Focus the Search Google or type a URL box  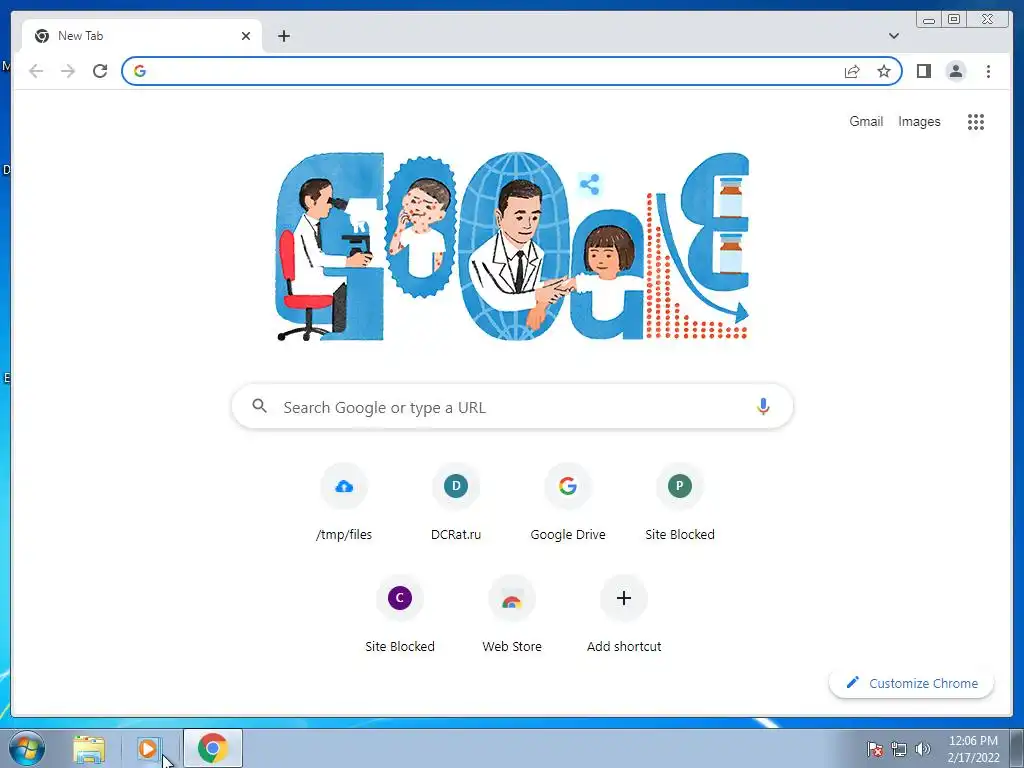(x=513, y=406)
